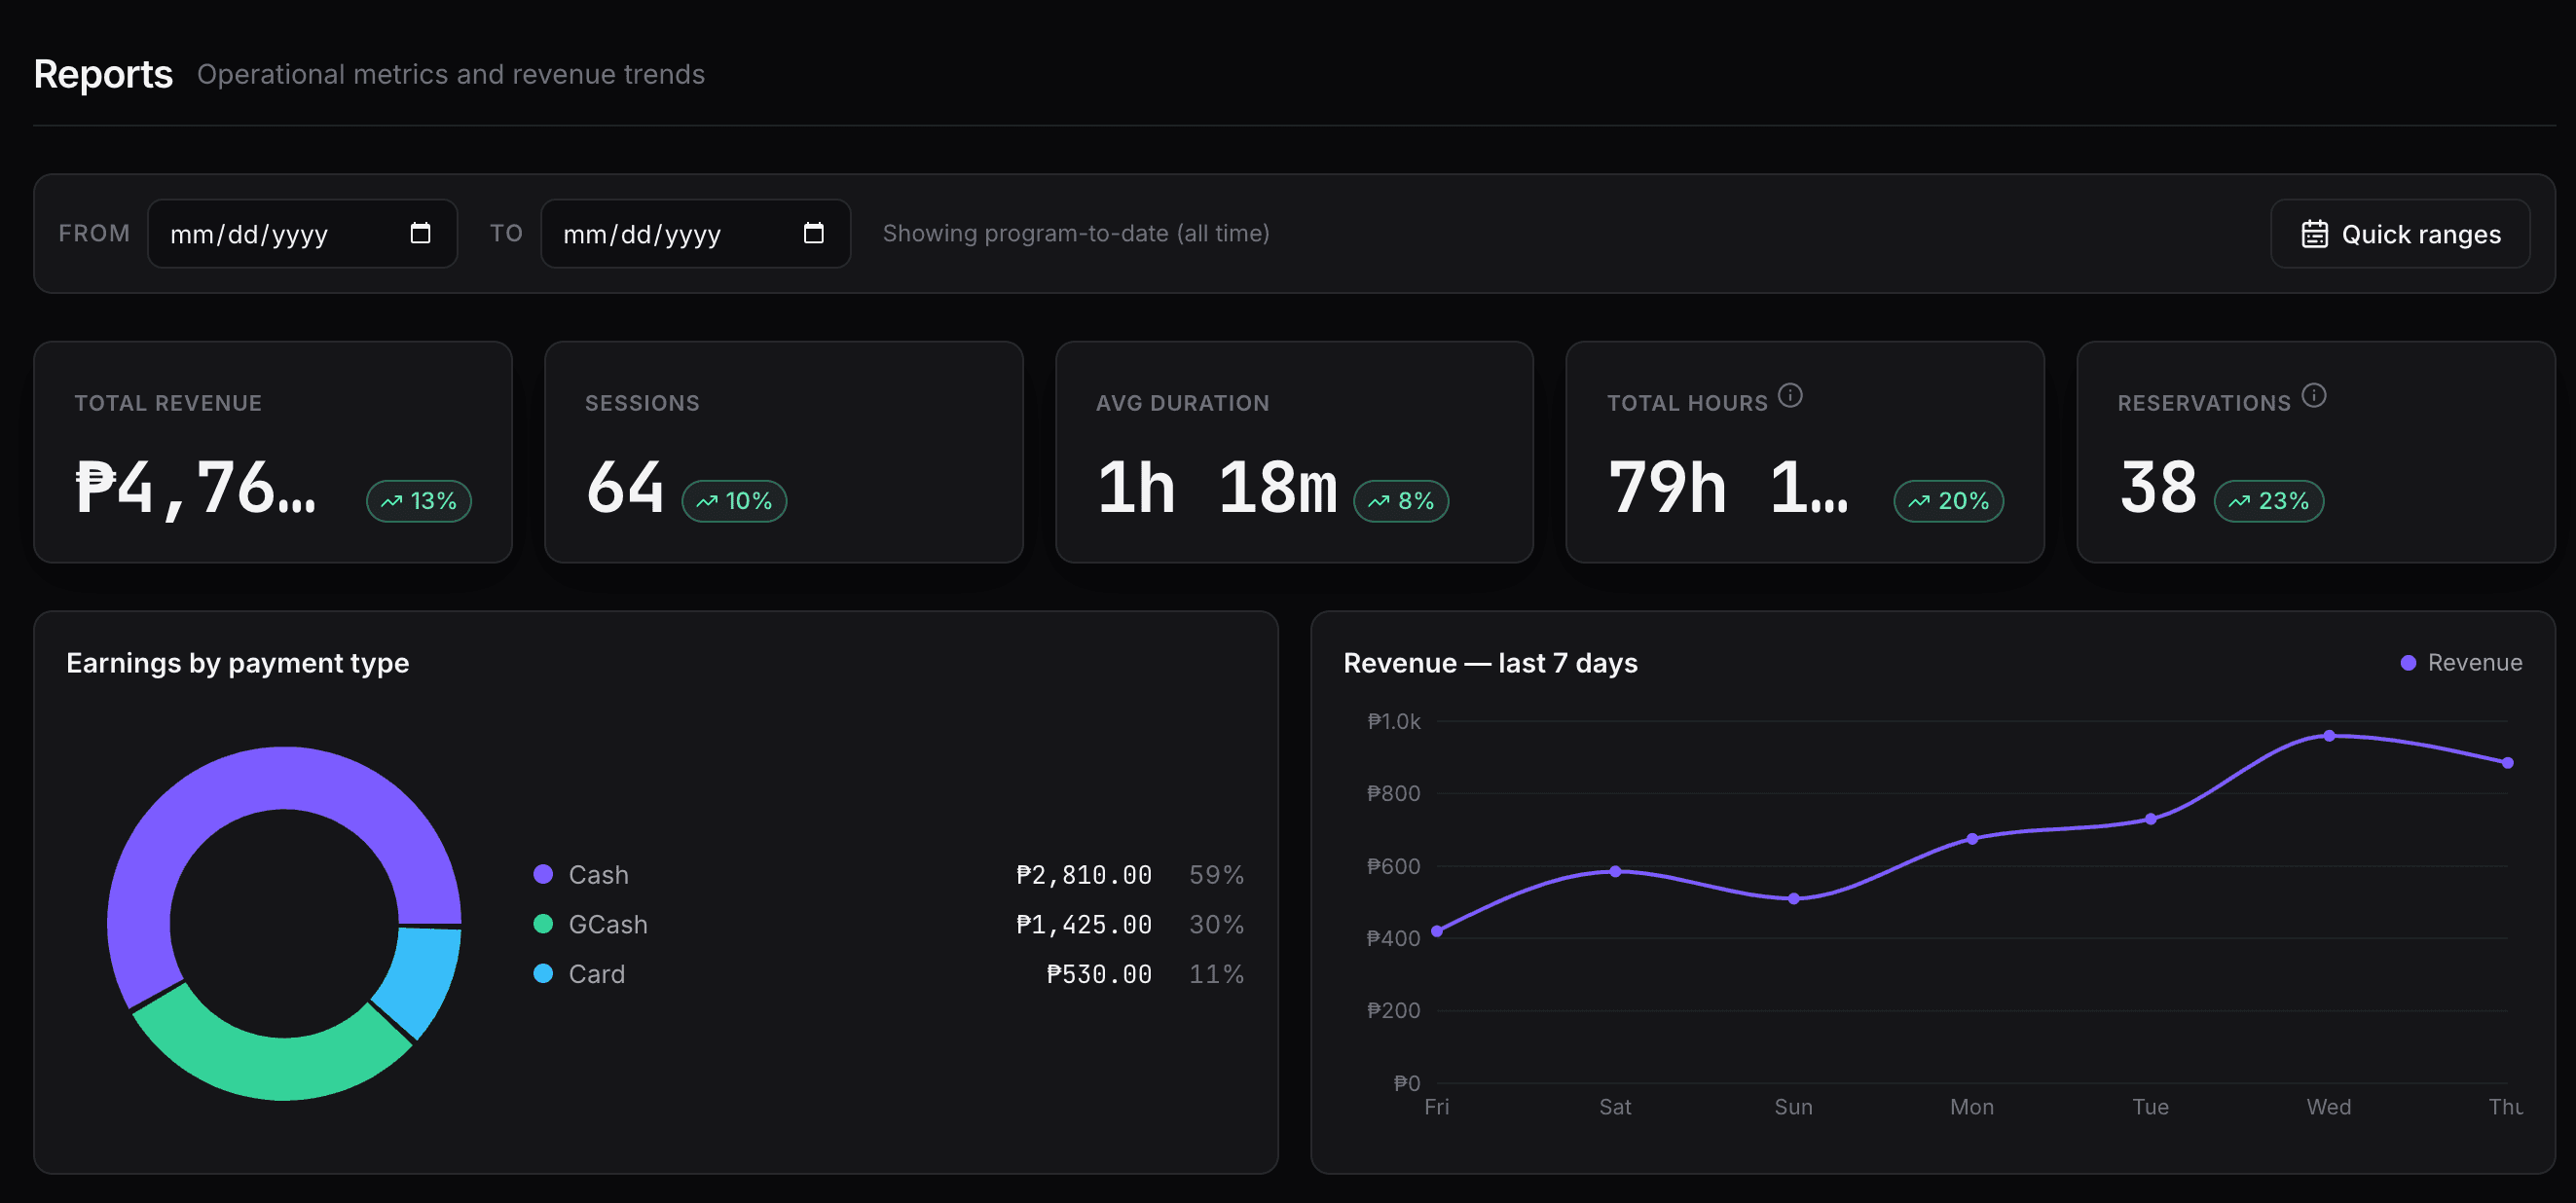Image resolution: width=2576 pixels, height=1203 pixels.
Task: Click the Total Hours info icon
Action: tap(1790, 395)
